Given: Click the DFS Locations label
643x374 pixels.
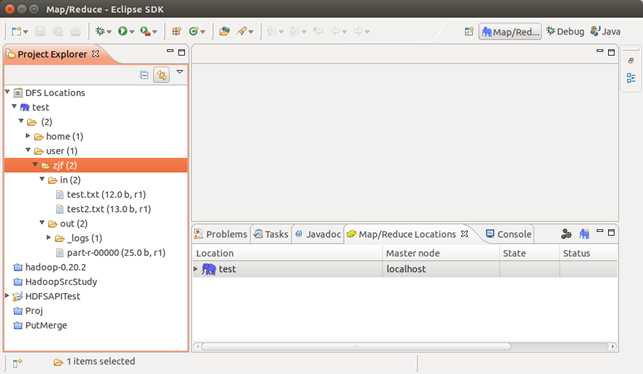Looking at the screenshot, I should [x=55, y=93].
